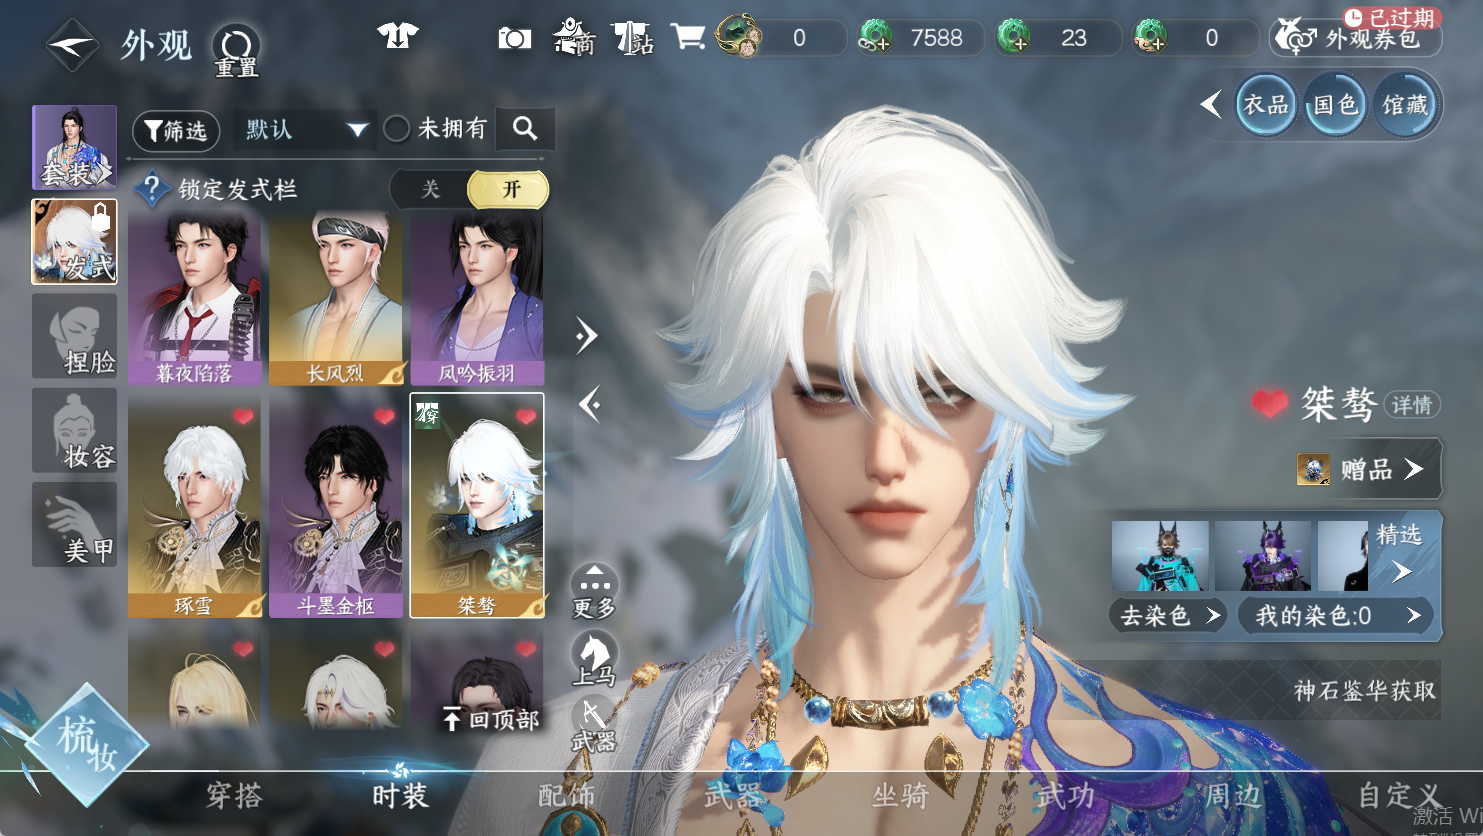Open the 更多 more options button
Viewport: 1483px width, 836px height.
pos(594,590)
